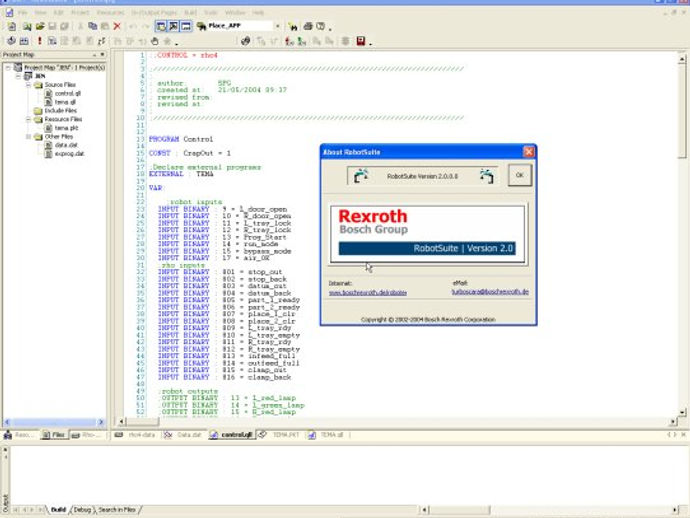Open overflow arrow after the red disk icon
The height and width of the screenshot is (518, 690).
[371, 44]
